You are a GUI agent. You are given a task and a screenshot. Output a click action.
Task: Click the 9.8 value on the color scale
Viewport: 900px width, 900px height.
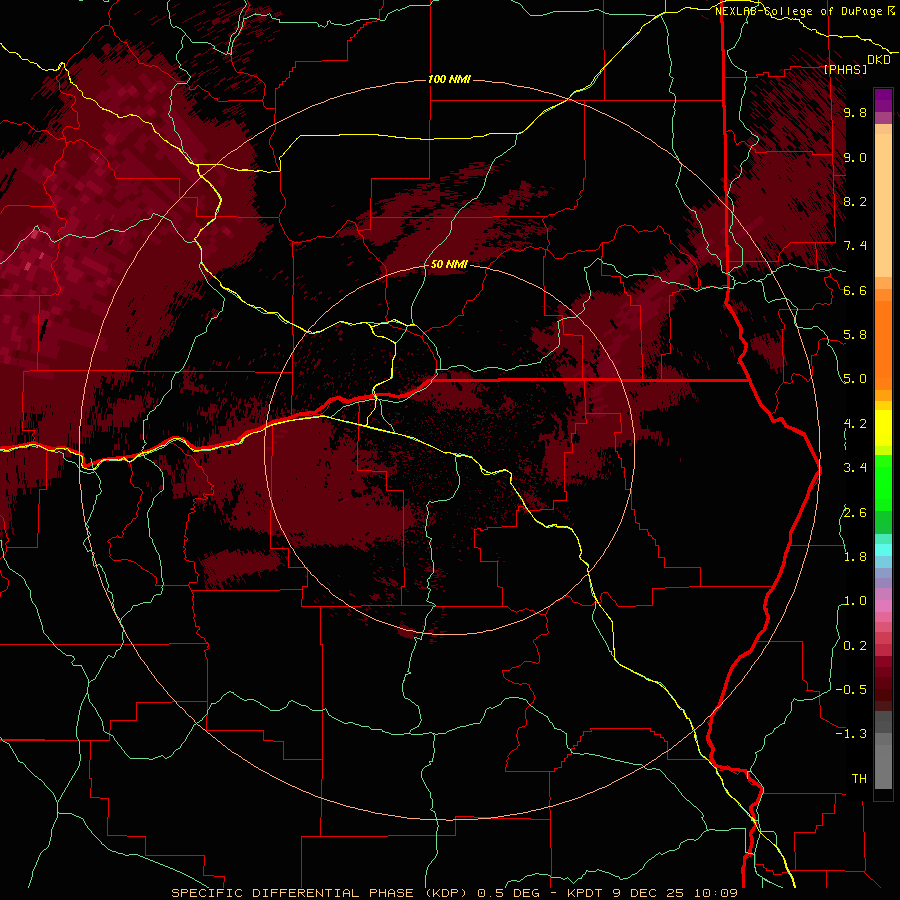855,112
